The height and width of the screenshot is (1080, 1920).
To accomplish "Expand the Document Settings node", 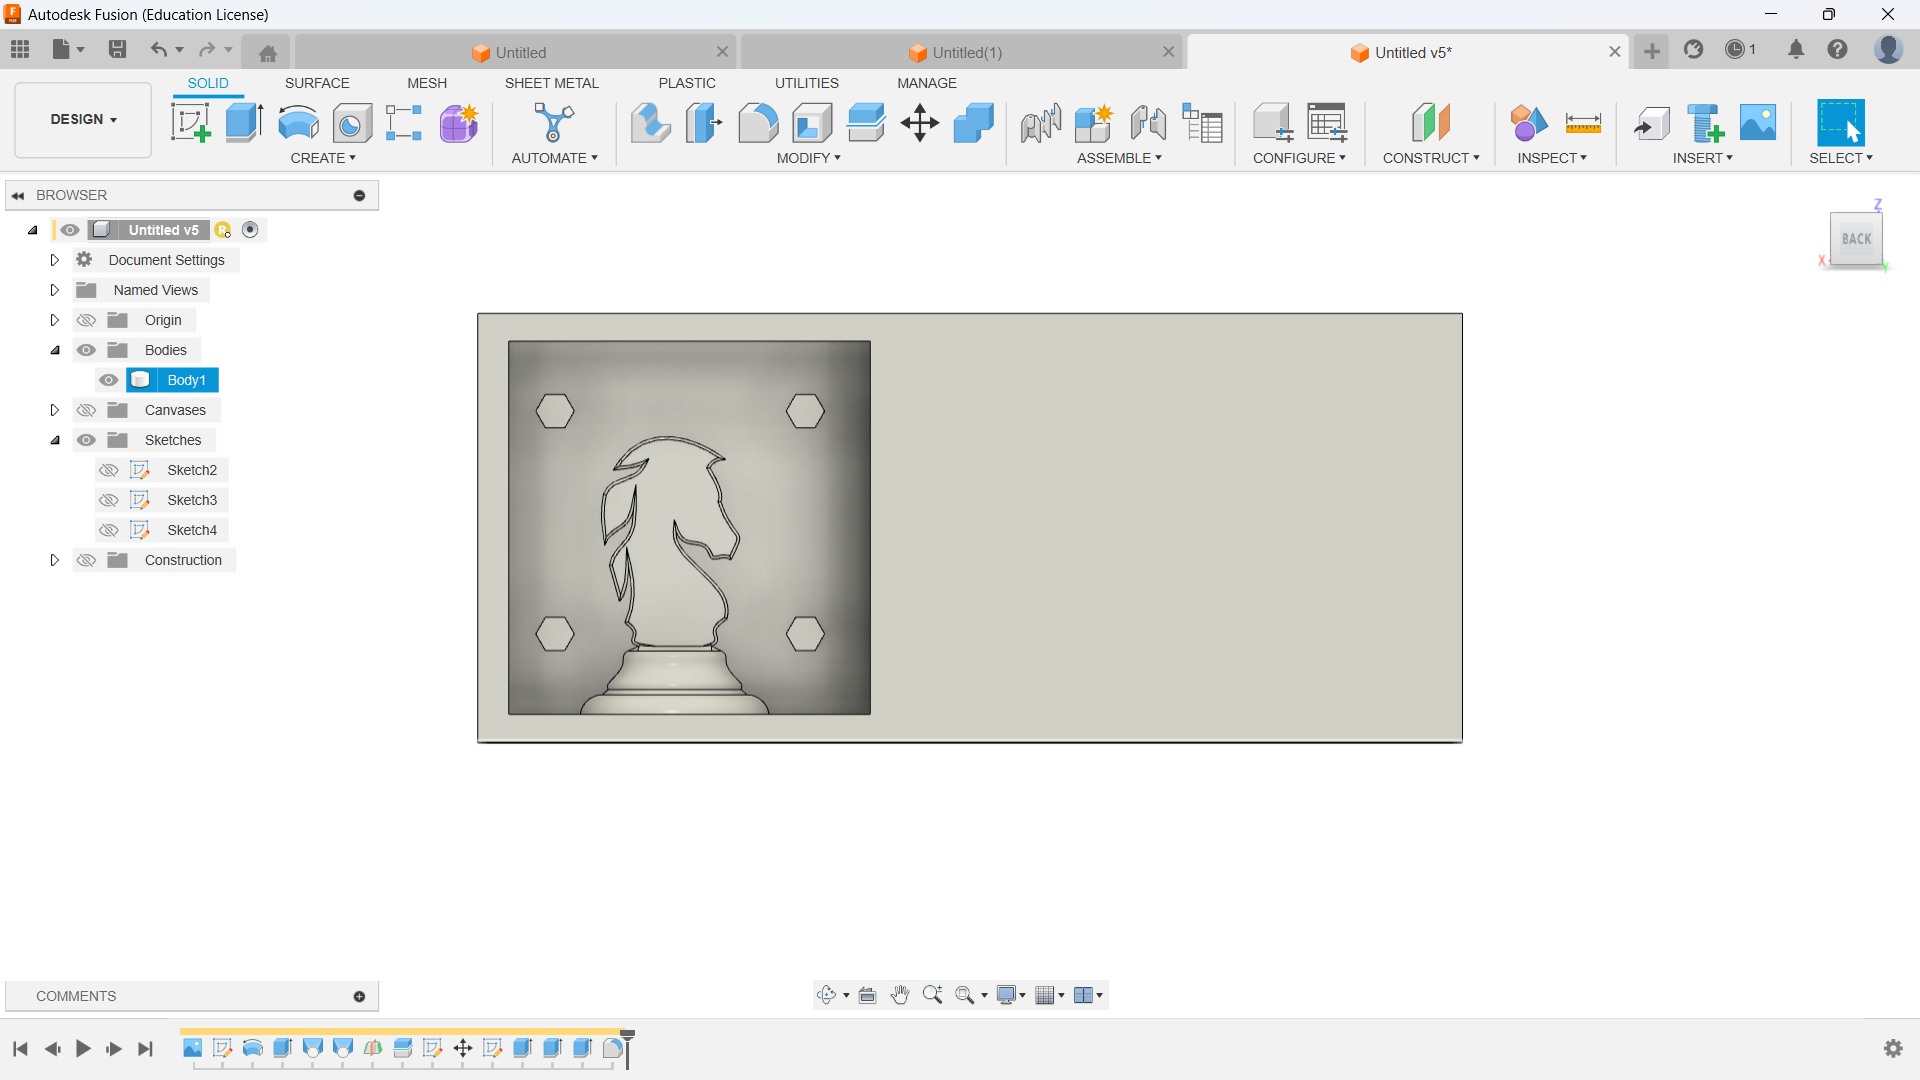I will (x=55, y=260).
